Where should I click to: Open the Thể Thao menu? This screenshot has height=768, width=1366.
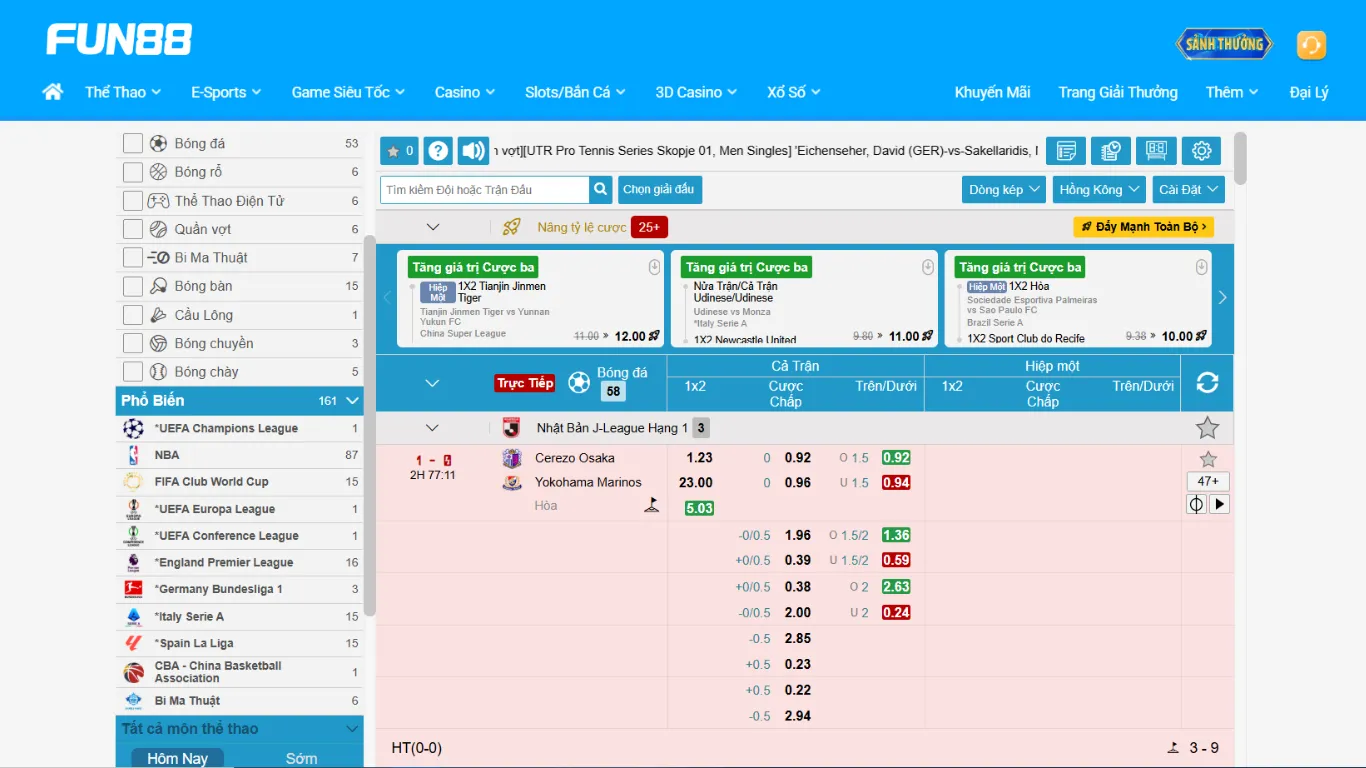[x=122, y=92]
